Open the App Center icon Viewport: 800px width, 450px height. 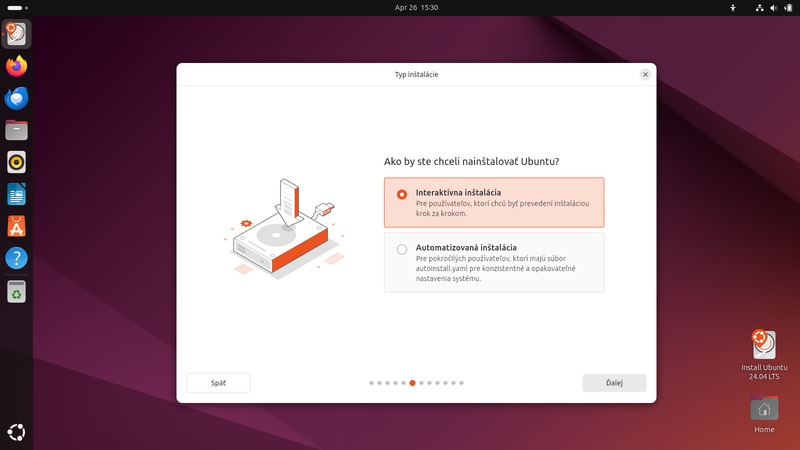[x=16, y=226]
